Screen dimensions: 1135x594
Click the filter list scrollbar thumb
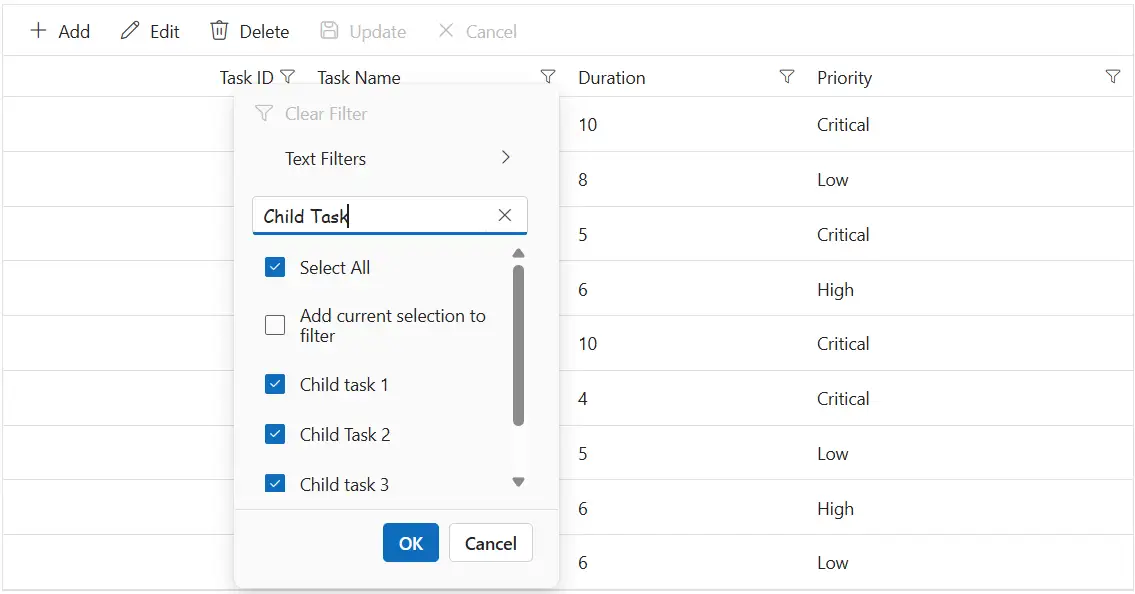pyautogui.click(x=518, y=345)
